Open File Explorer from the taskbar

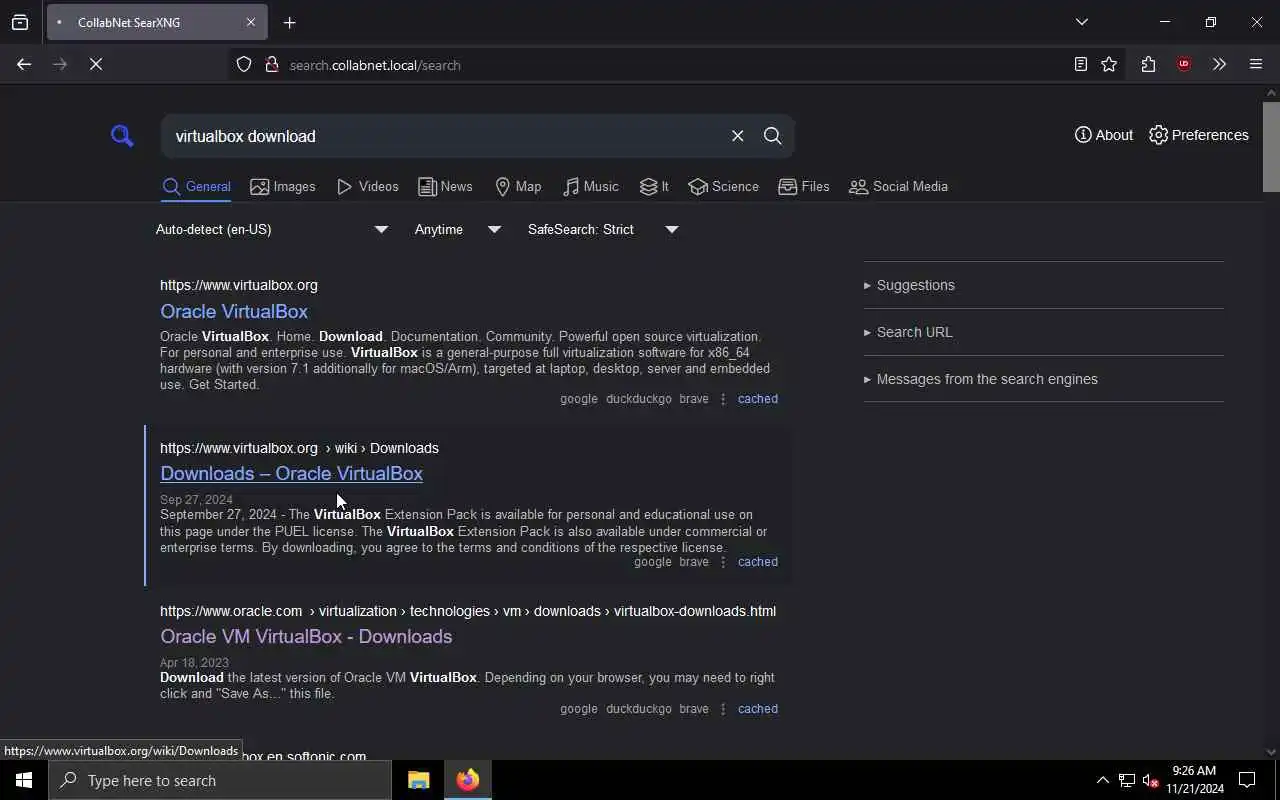pyautogui.click(x=418, y=780)
